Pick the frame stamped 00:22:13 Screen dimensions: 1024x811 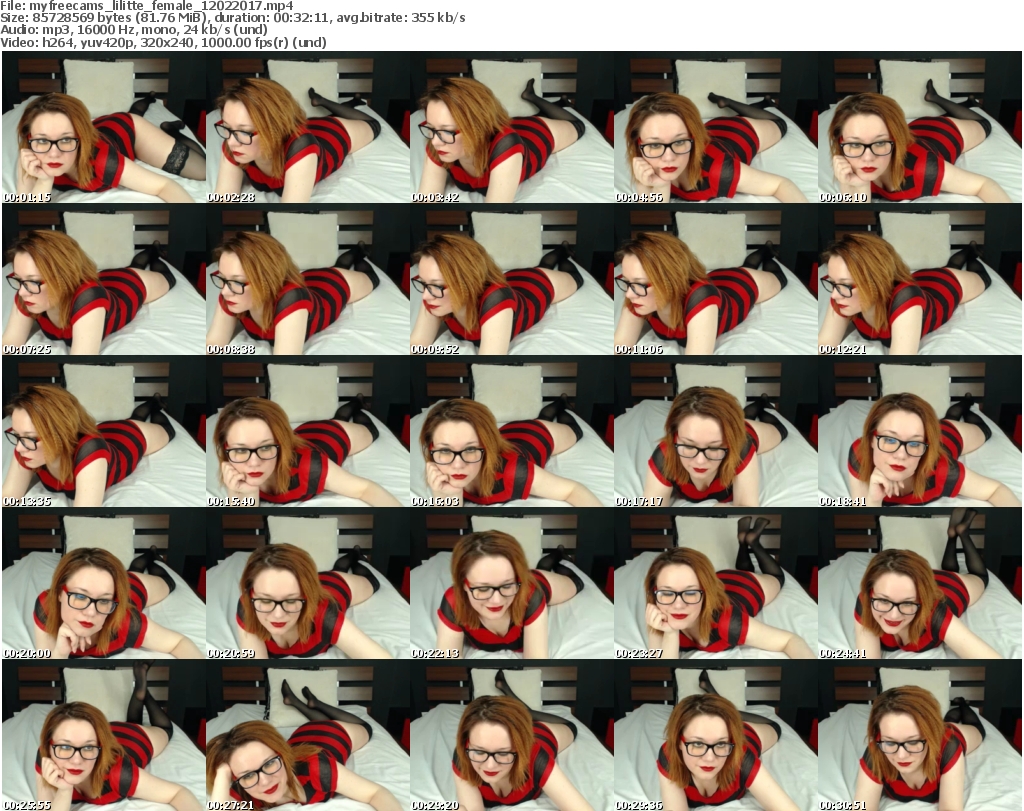coord(512,584)
